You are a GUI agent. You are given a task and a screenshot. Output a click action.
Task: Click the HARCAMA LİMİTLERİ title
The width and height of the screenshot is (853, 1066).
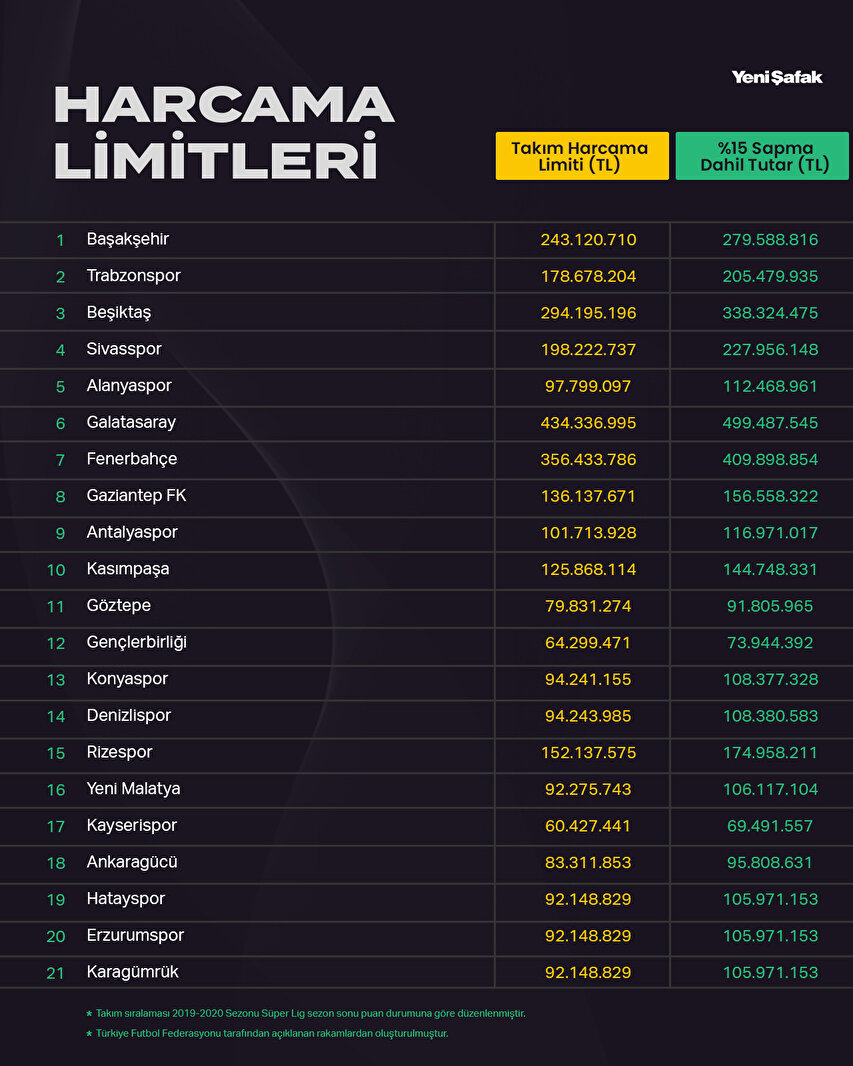(224, 132)
